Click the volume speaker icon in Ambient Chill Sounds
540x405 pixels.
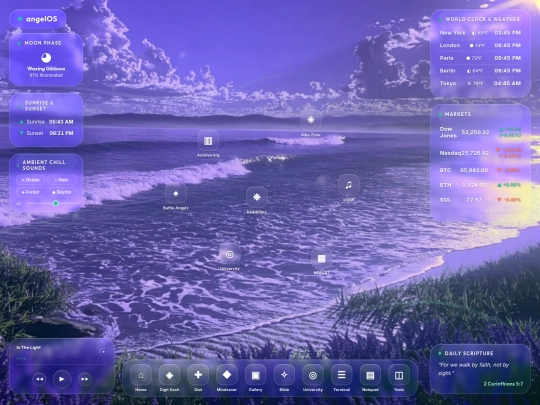point(19,204)
